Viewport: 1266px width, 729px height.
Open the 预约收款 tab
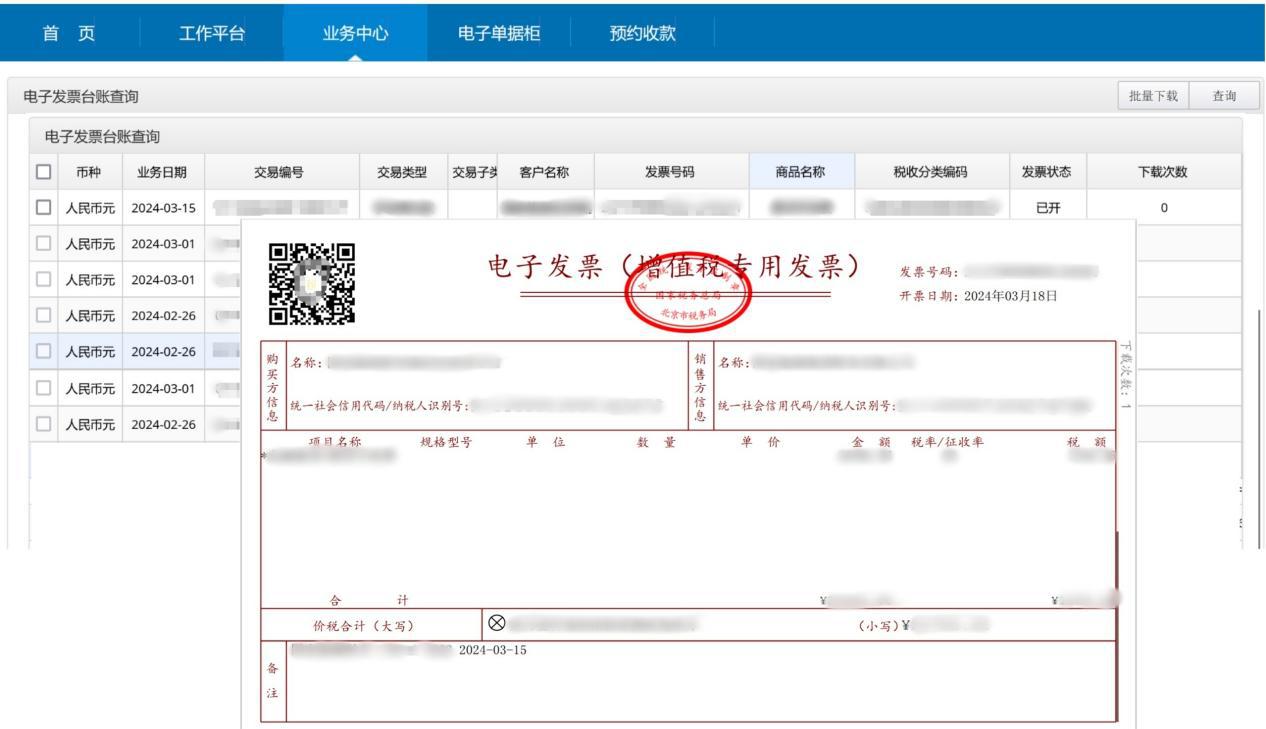pos(642,32)
